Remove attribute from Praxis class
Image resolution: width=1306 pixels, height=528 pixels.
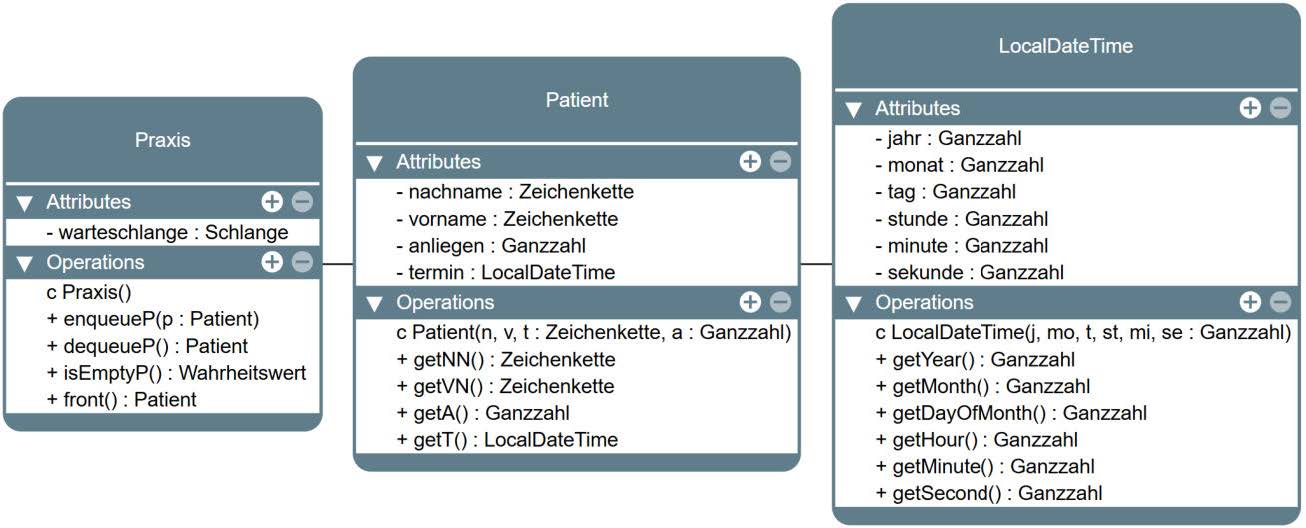pyautogui.click(x=302, y=202)
